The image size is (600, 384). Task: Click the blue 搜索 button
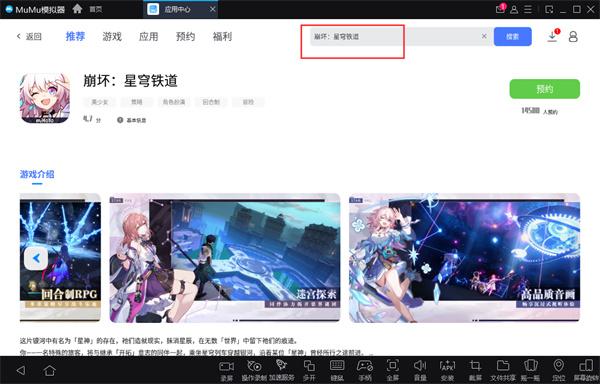[x=512, y=37]
